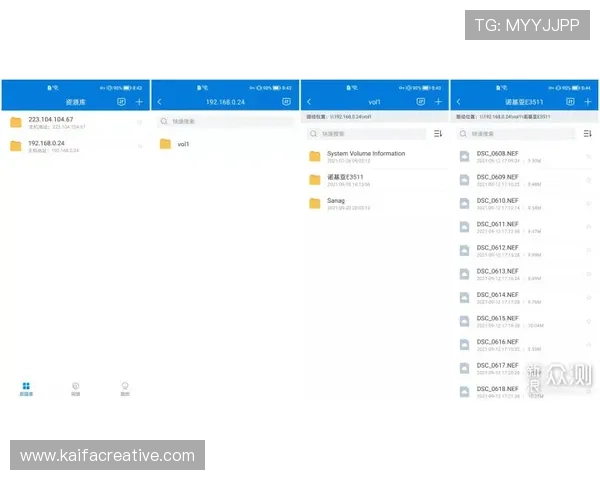Select the 223.104.104.67 row circle

pos(140,122)
